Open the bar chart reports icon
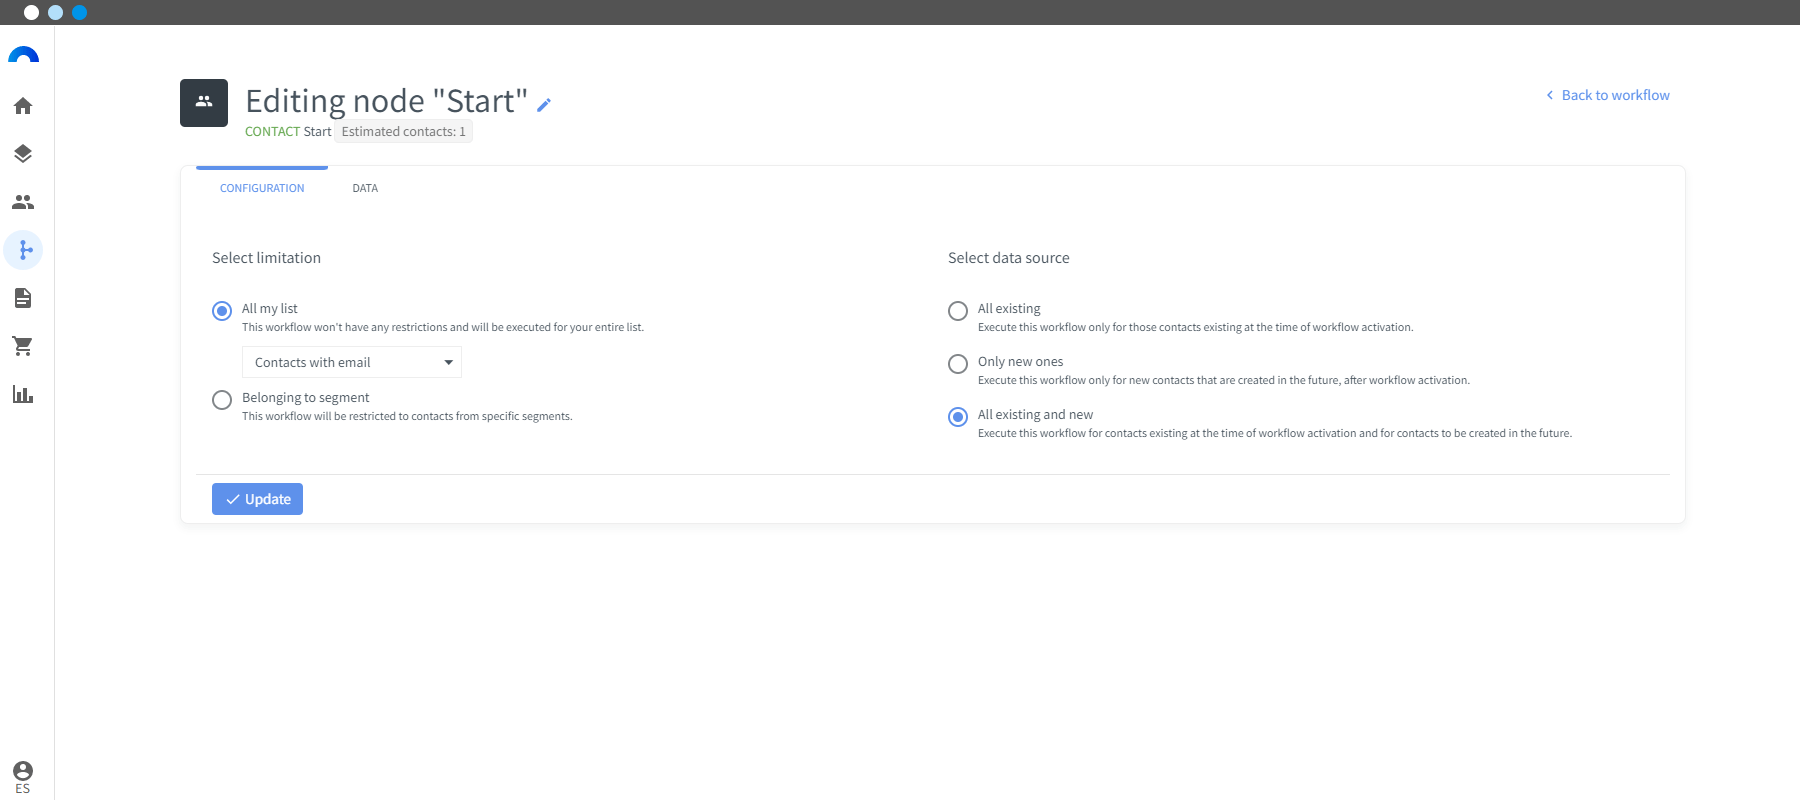 click(23, 394)
